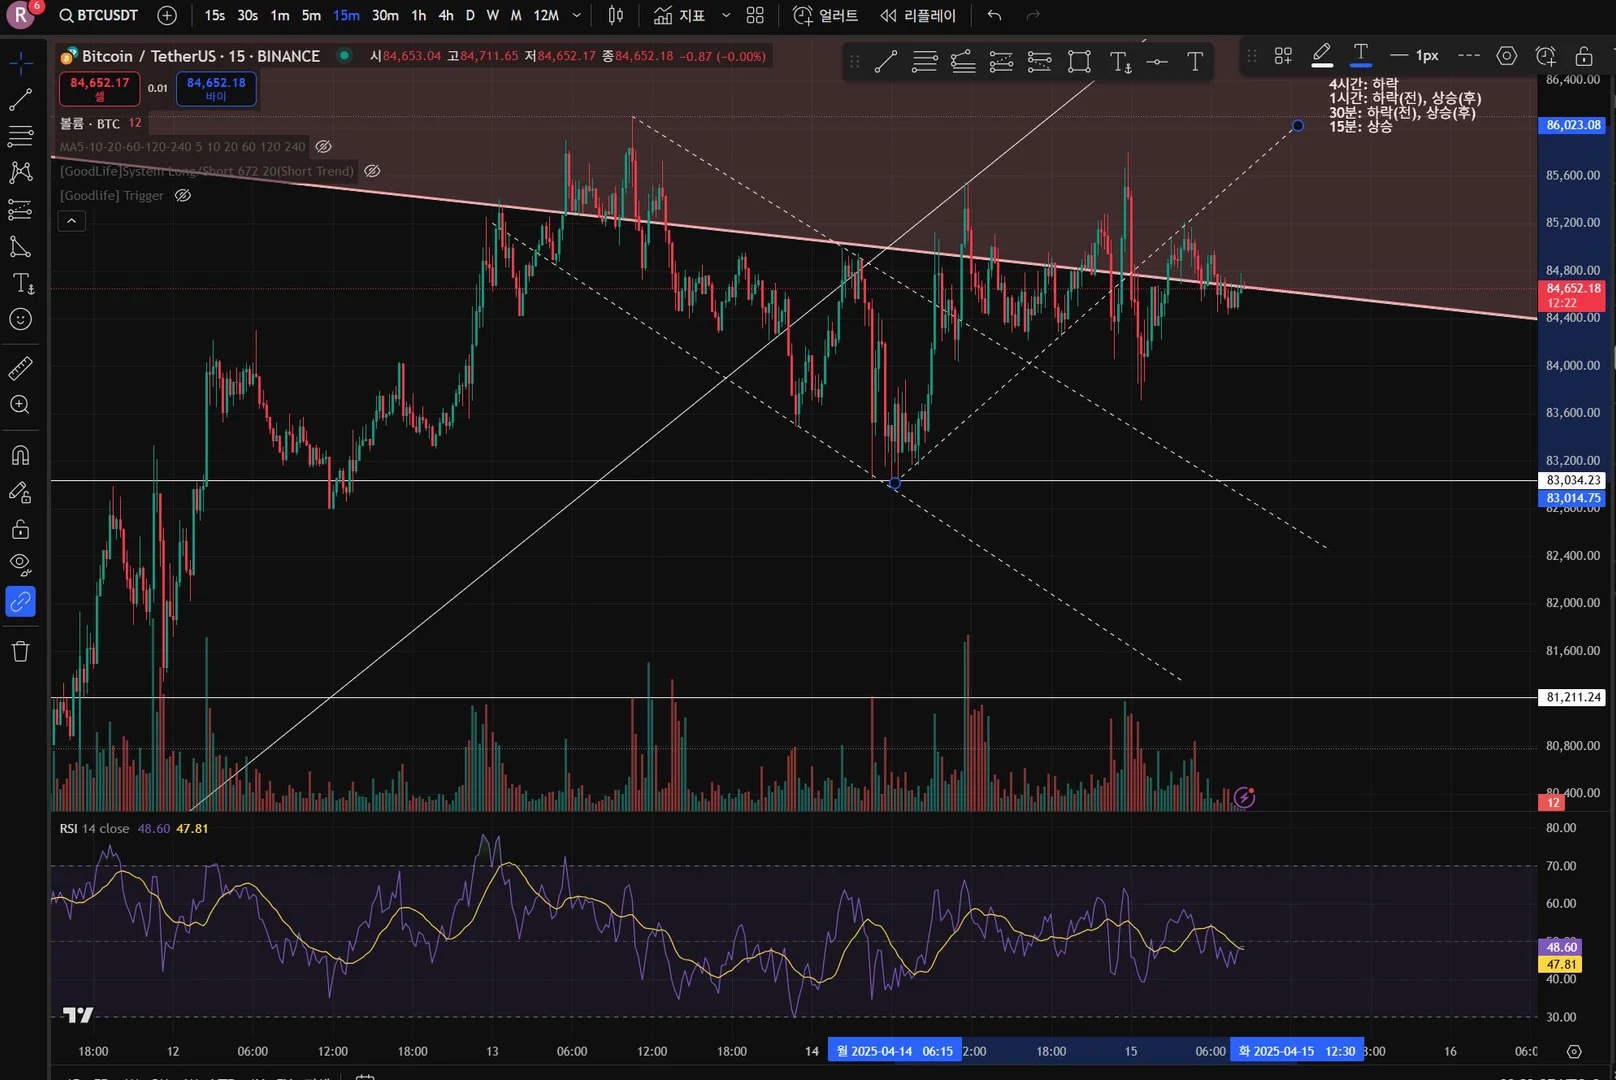Open forecasting and measurement tools in left sidebar
The width and height of the screenshot is (1616, 1080).
20,210
